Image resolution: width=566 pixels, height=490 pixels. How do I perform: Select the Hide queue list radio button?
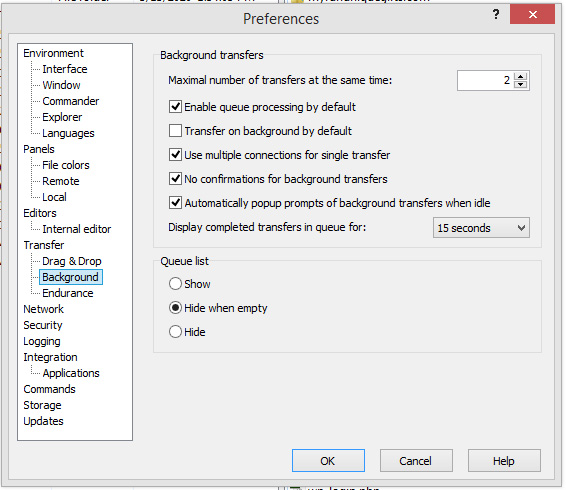coord(175,332)
